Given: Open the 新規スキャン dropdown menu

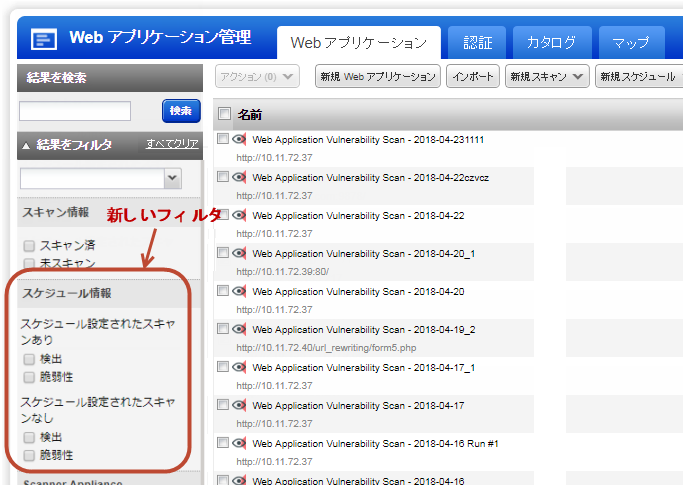Looking at the screenshot, I should click(x=547, y=76).
